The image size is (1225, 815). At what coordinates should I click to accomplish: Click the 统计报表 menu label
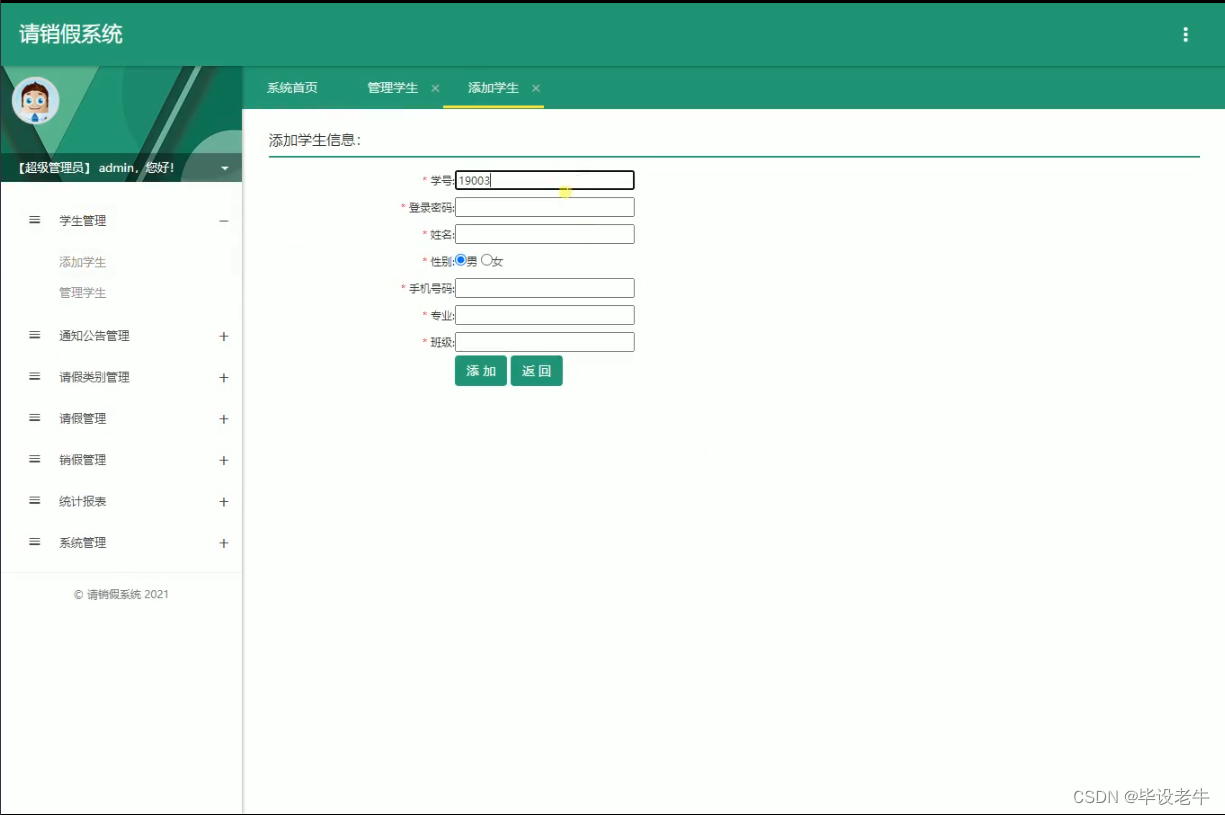(82, 502)
